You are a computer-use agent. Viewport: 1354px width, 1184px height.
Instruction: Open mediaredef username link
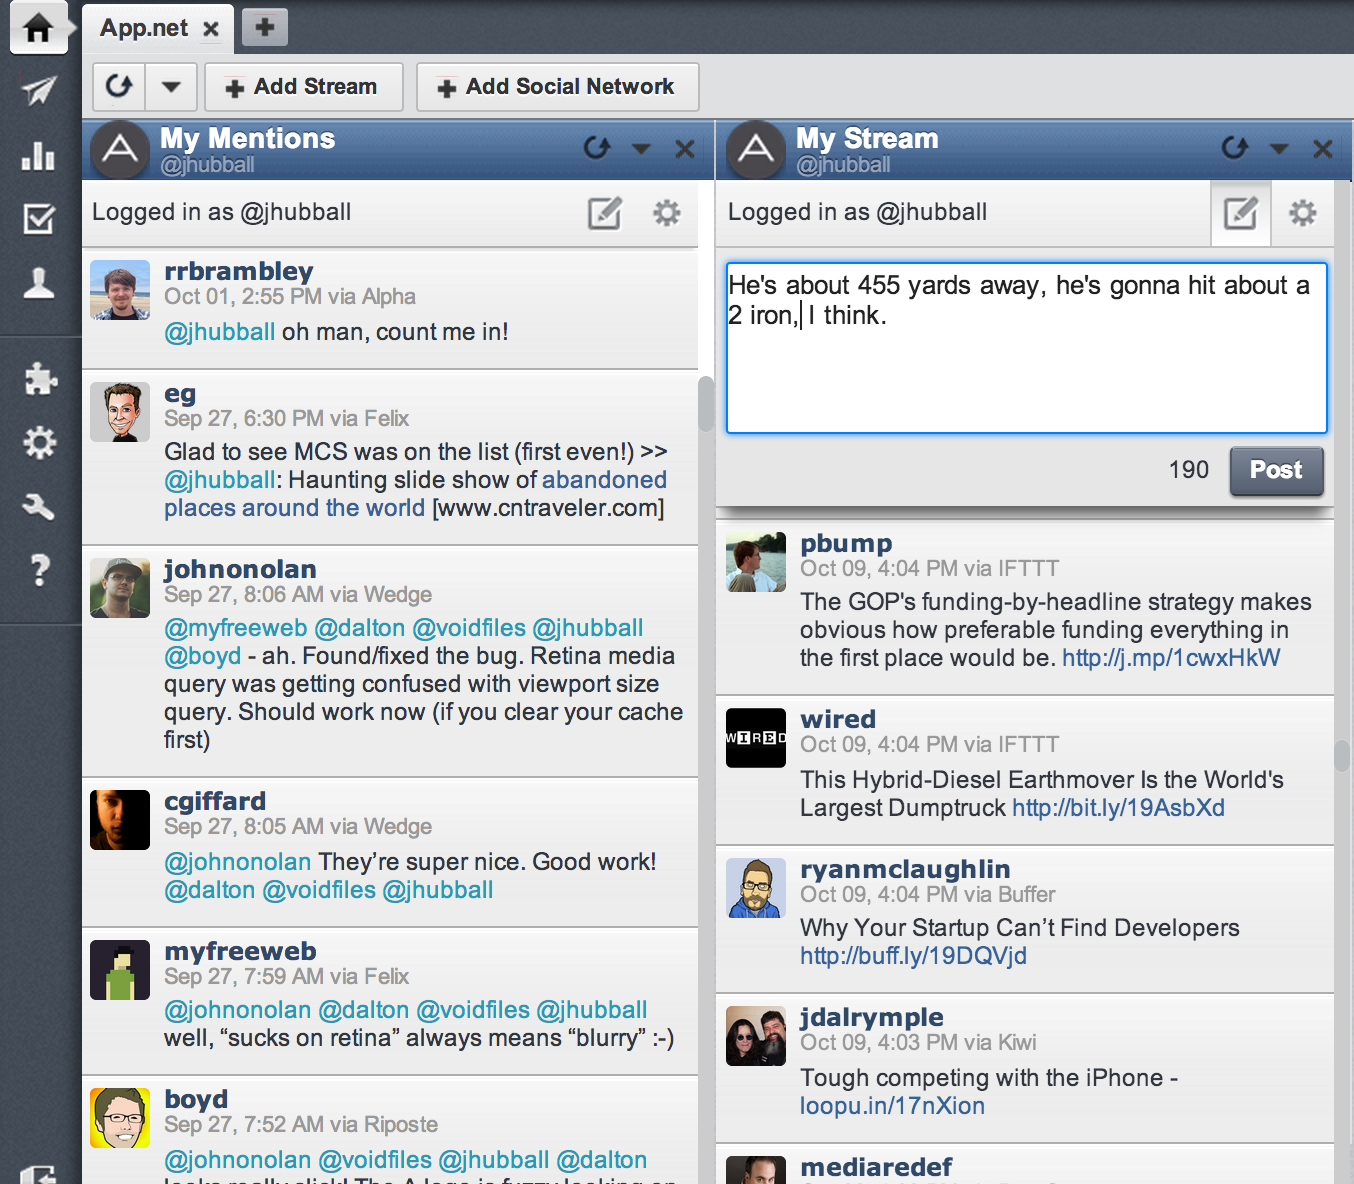(x=876, y=1167)
